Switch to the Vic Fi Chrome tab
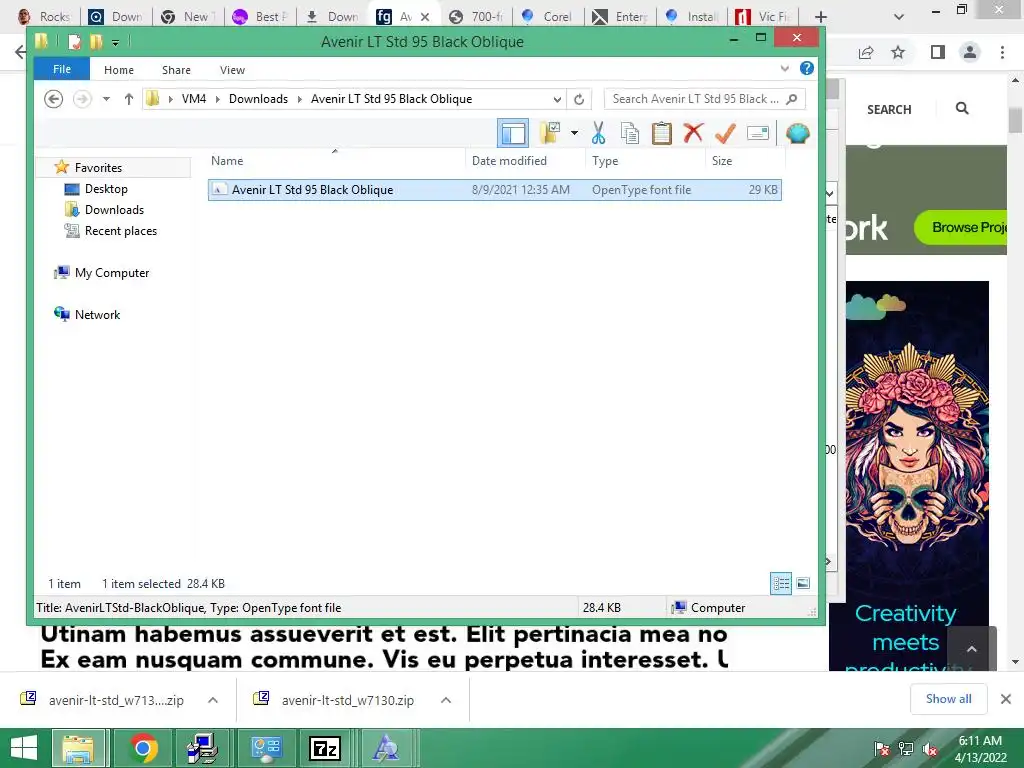1024x768 pixels. pyautogui.click(x=763, y=17)
